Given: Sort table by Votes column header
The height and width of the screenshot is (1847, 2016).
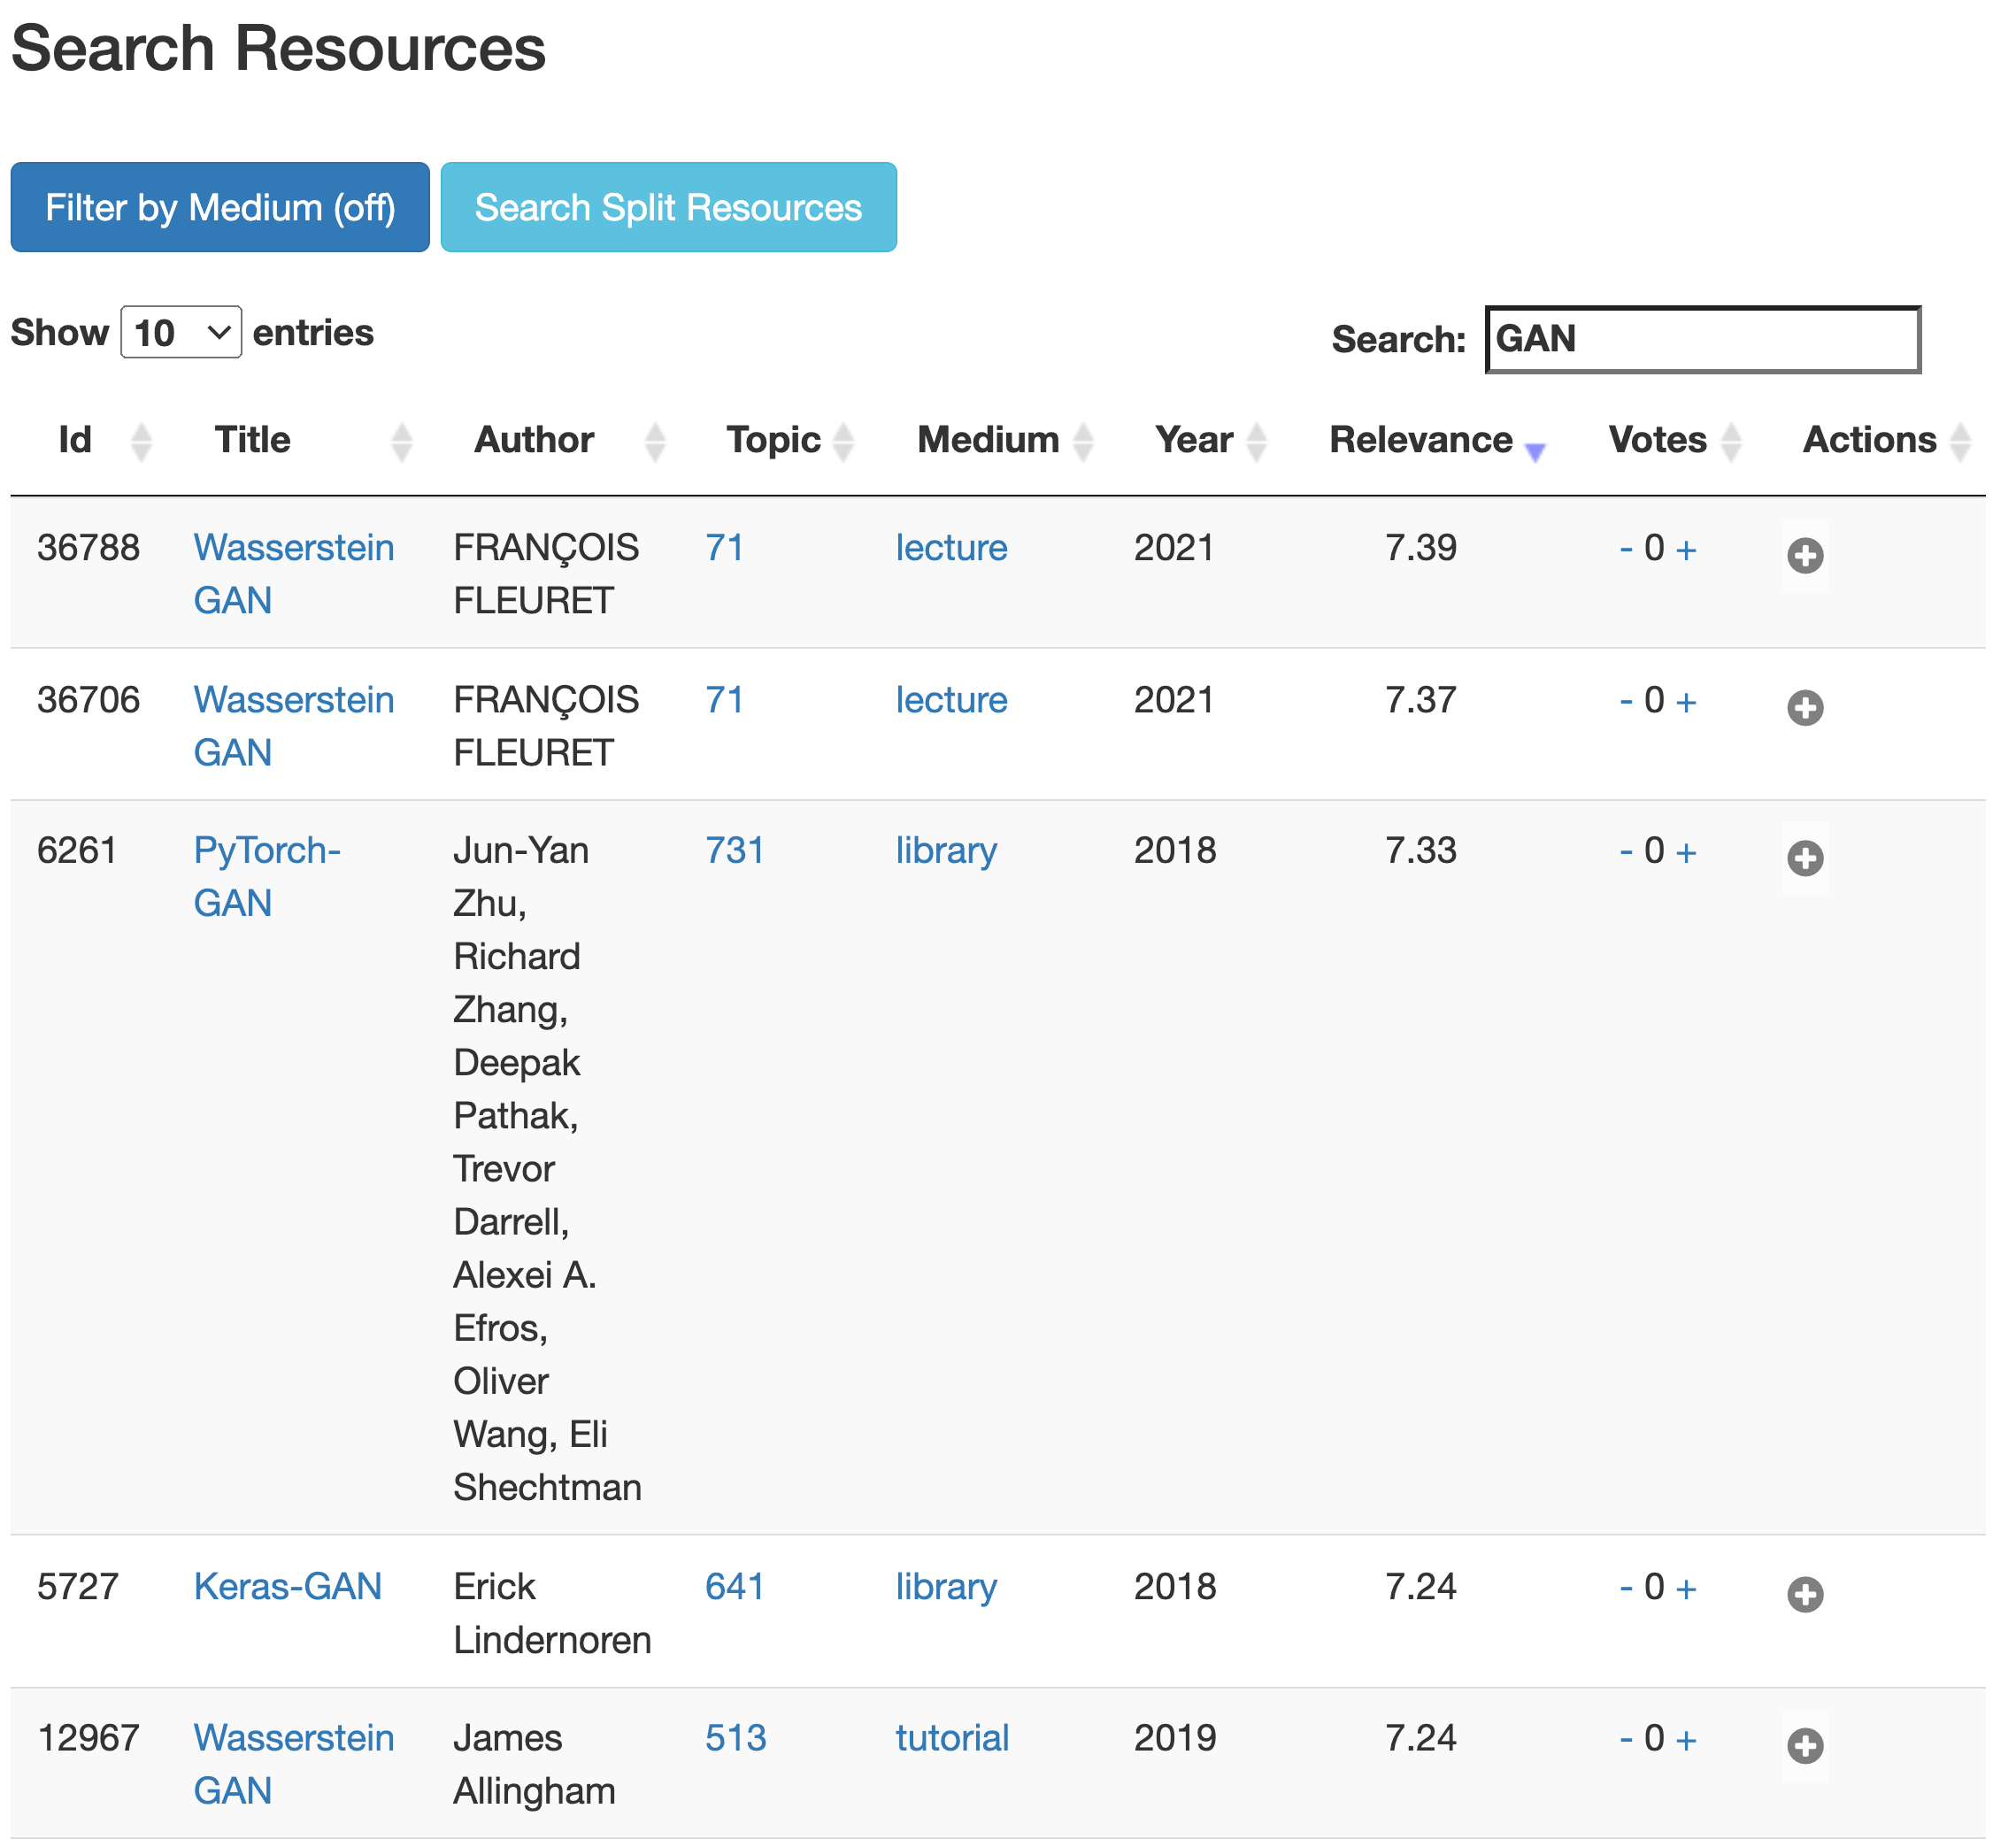Looking at the screenshot, I should (x=1657, y=440).
